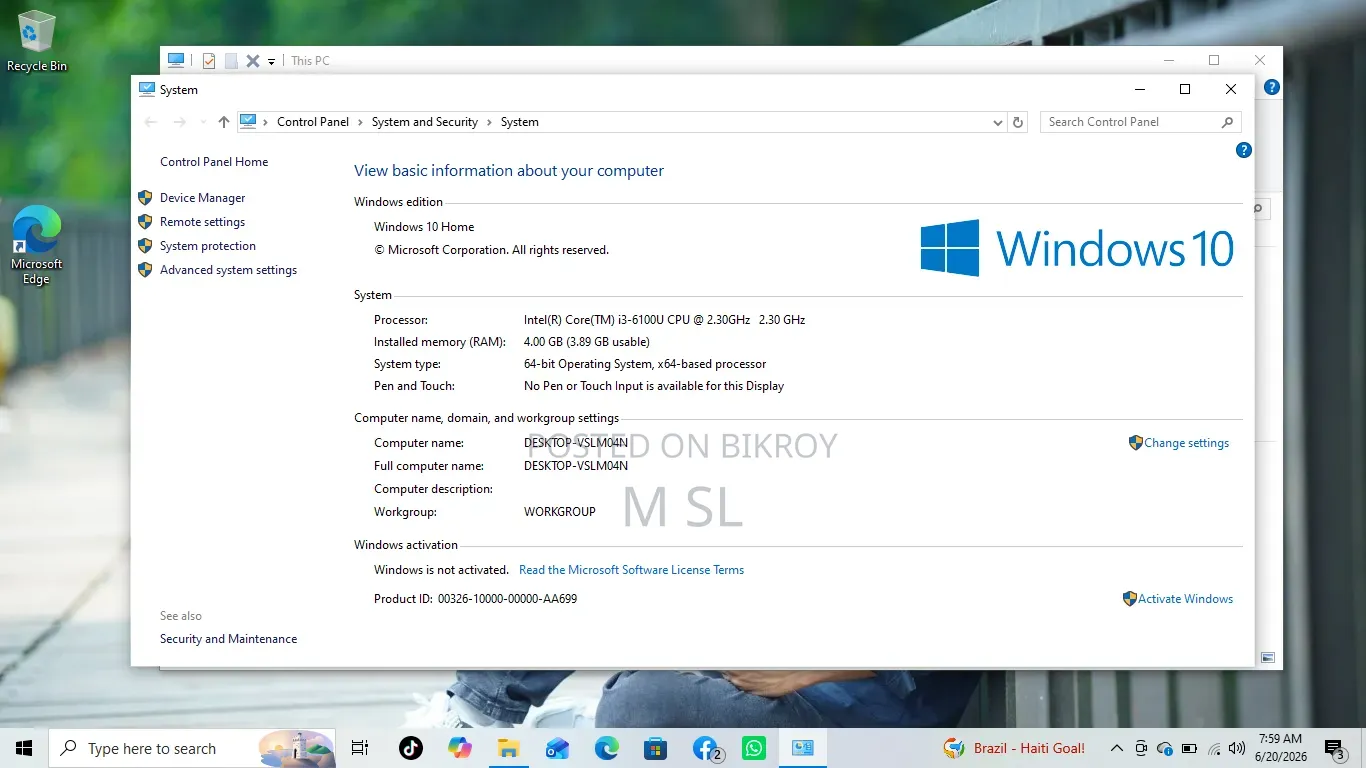Open Copilot from the taskbar

459,748
